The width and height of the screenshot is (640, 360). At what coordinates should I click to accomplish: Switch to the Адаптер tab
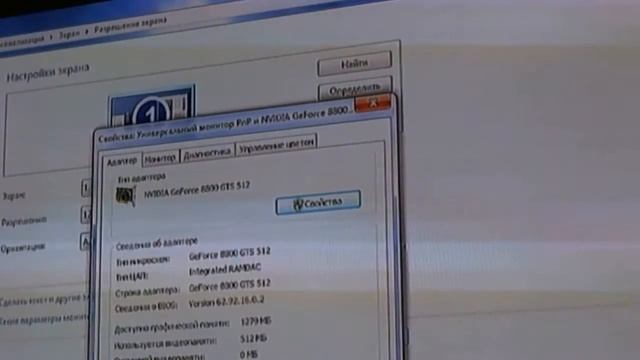(122, 161)
